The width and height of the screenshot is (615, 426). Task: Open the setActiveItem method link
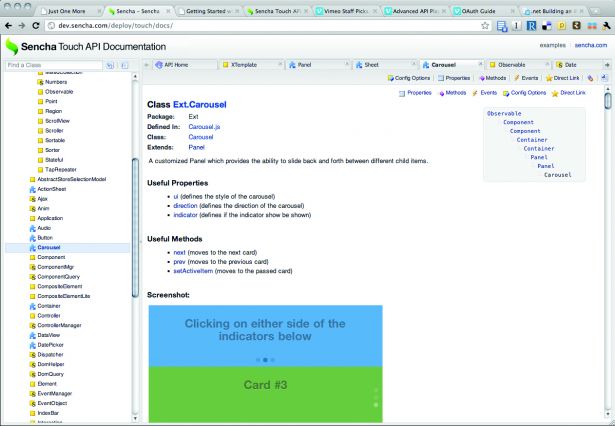click(193, 271)
